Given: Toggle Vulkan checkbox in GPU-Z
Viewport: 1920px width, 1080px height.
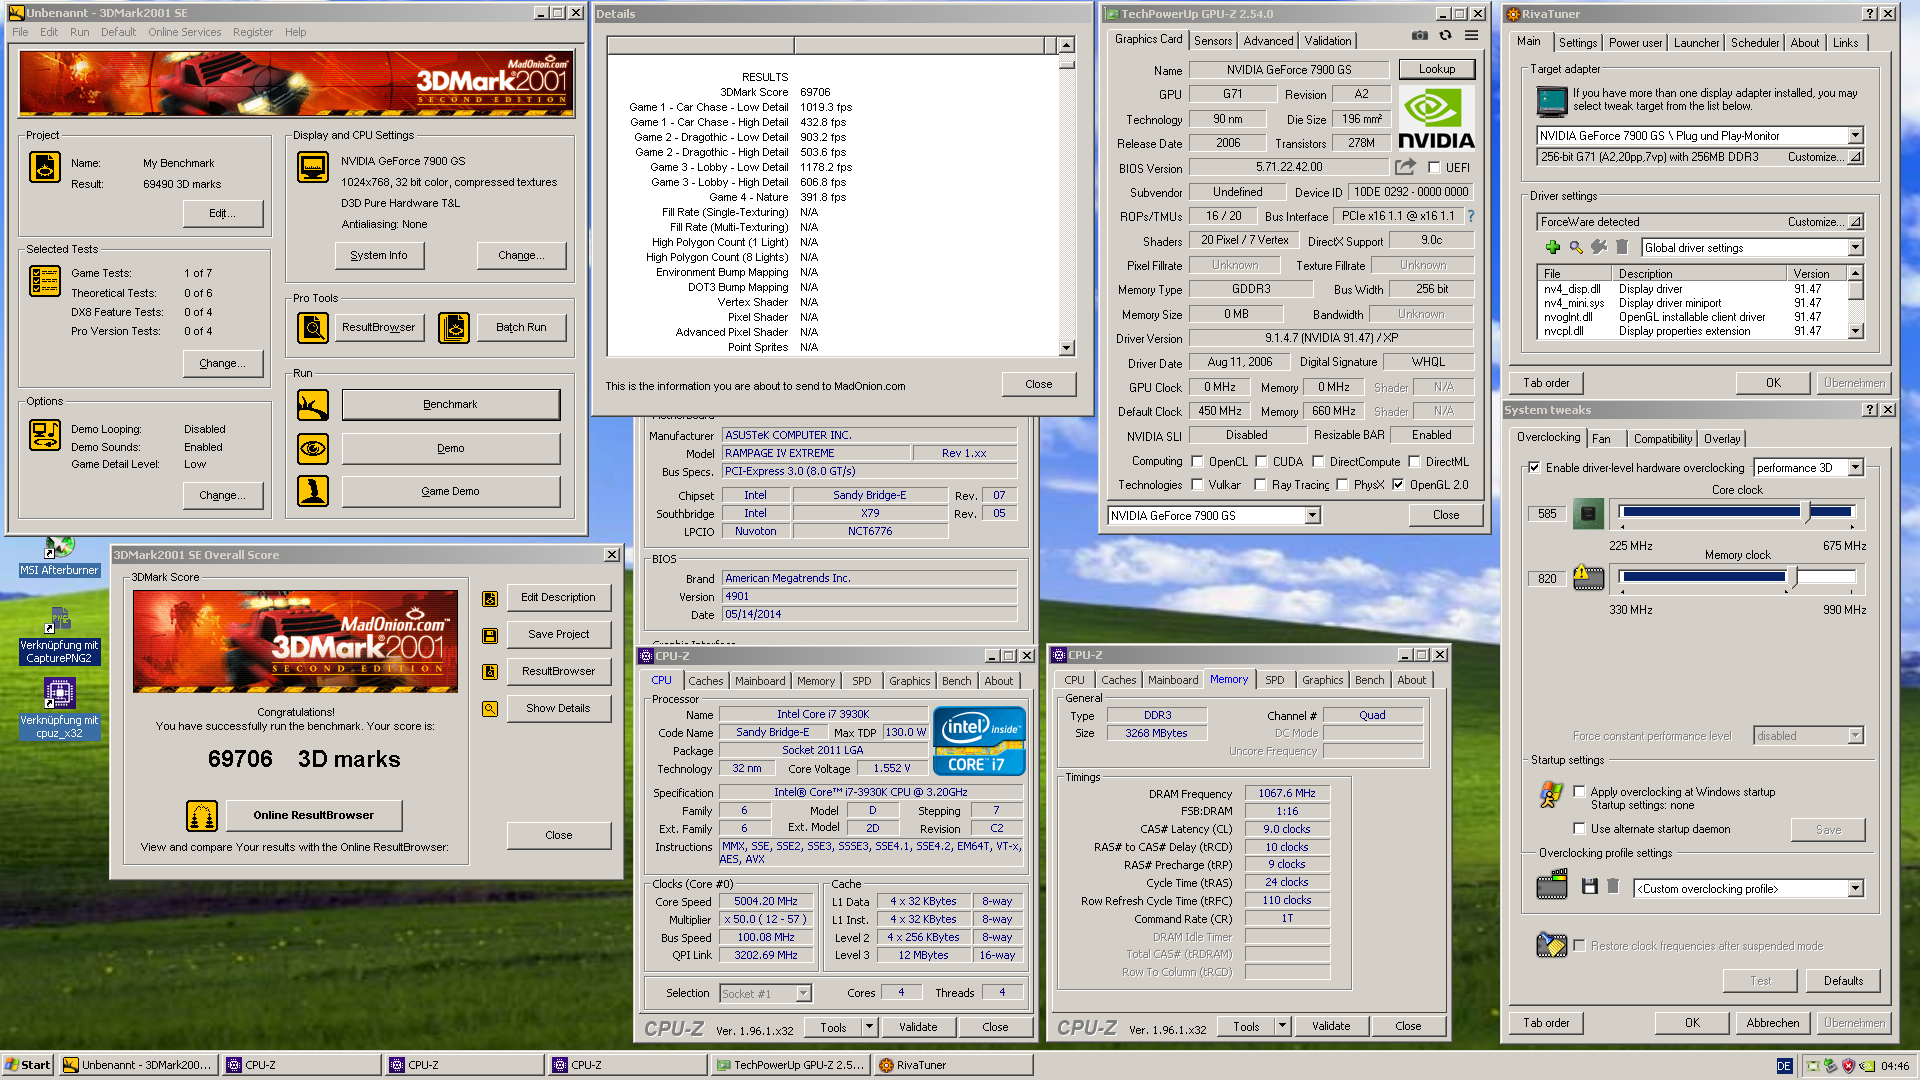Looking at the screenshot, I should (1197, 485).
